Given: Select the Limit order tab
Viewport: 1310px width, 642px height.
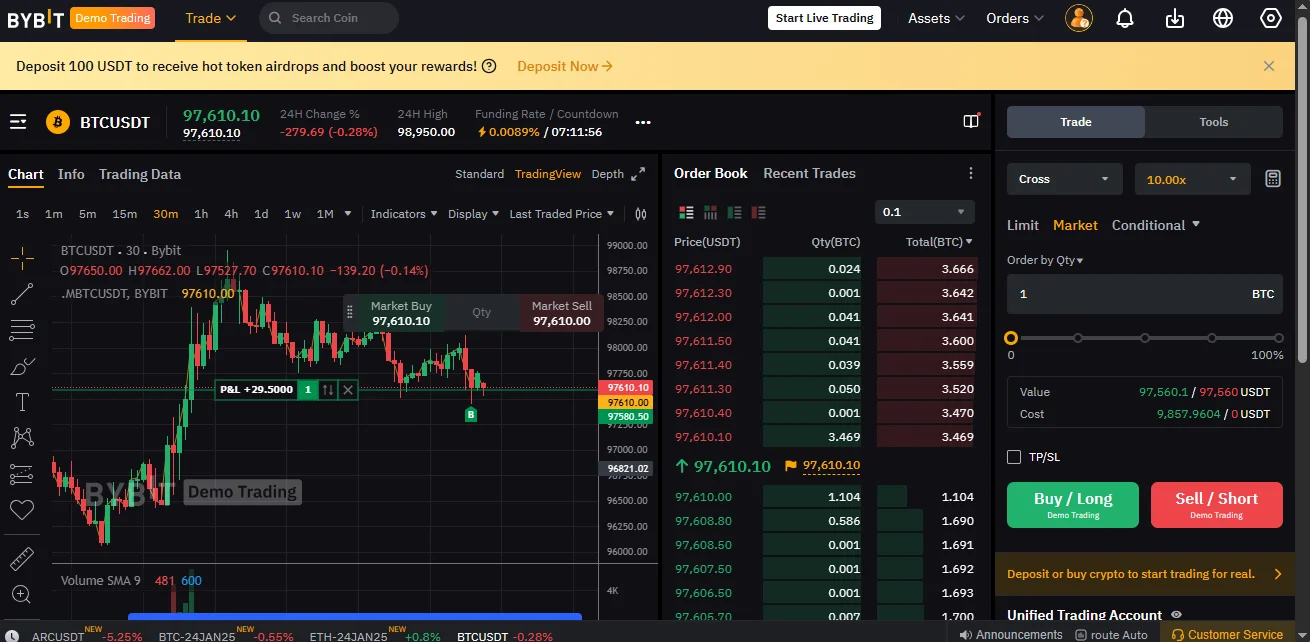Looking at the screenshot, I should 1022,225.
